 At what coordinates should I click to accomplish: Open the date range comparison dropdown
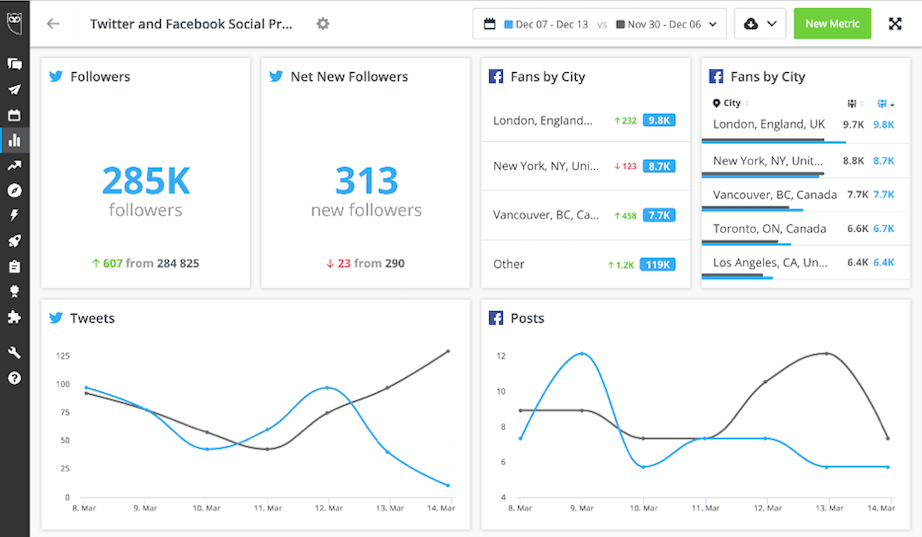point(598,24)
